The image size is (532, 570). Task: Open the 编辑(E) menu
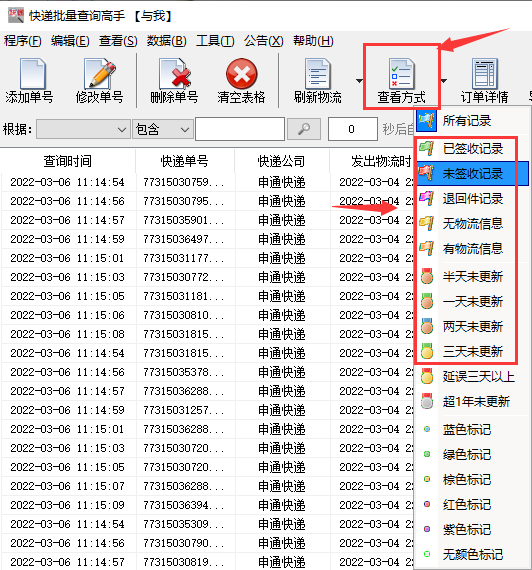coord(70,41)
